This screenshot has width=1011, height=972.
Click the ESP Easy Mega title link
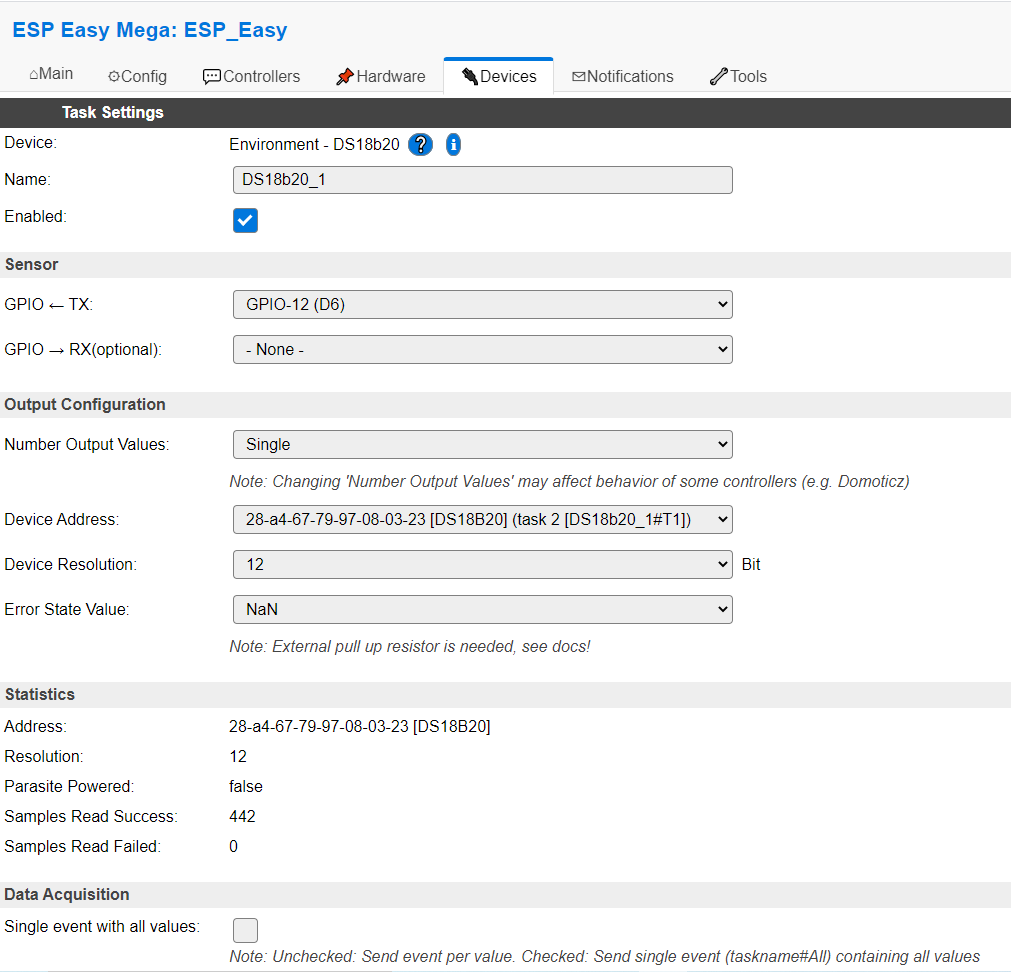tap(150, 30)
